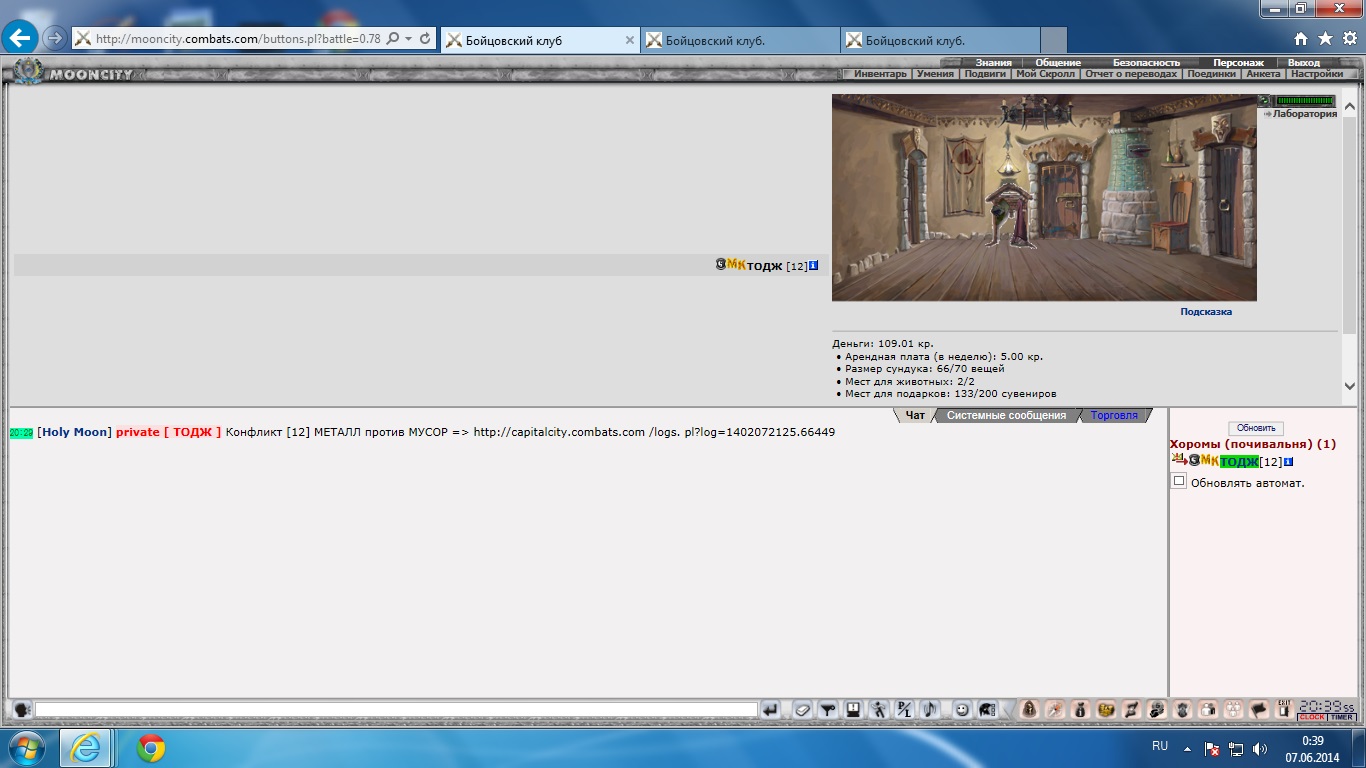Click the speaking head icon left of chat input
Image resolution: width=1366 pixels, height=768 pixels.
pos(21,709)
